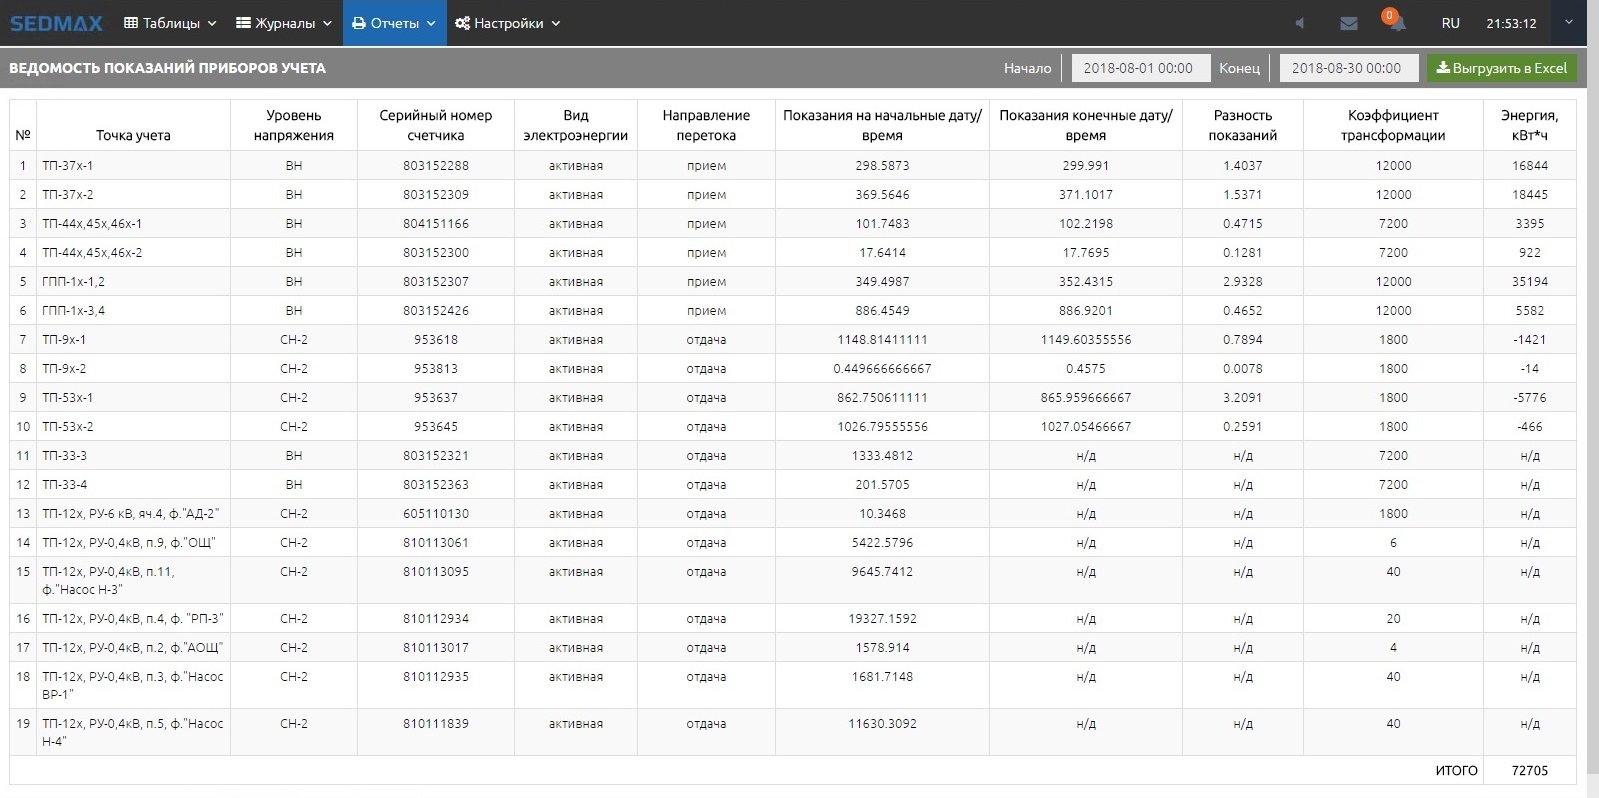Click the Конец date field
This screenshot has height=798, width=1599.
tap(1348, 68)
